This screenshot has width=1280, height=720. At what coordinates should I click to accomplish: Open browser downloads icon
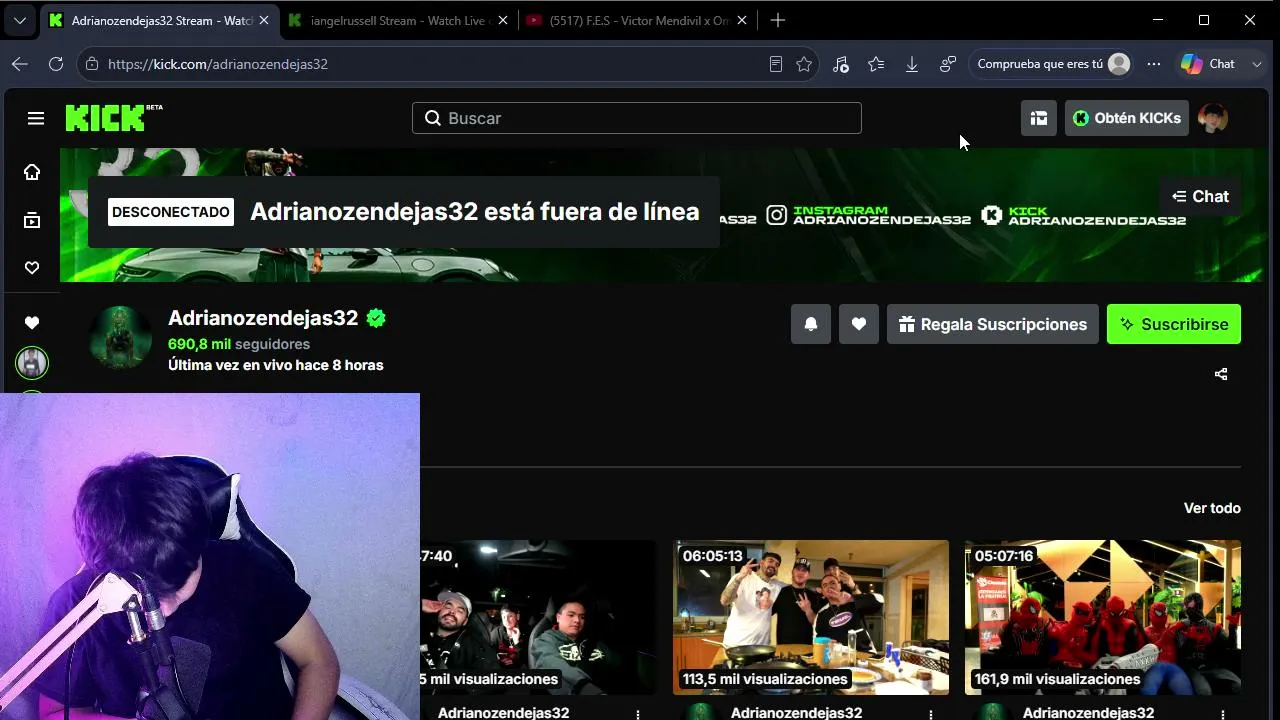click(912, 64)
